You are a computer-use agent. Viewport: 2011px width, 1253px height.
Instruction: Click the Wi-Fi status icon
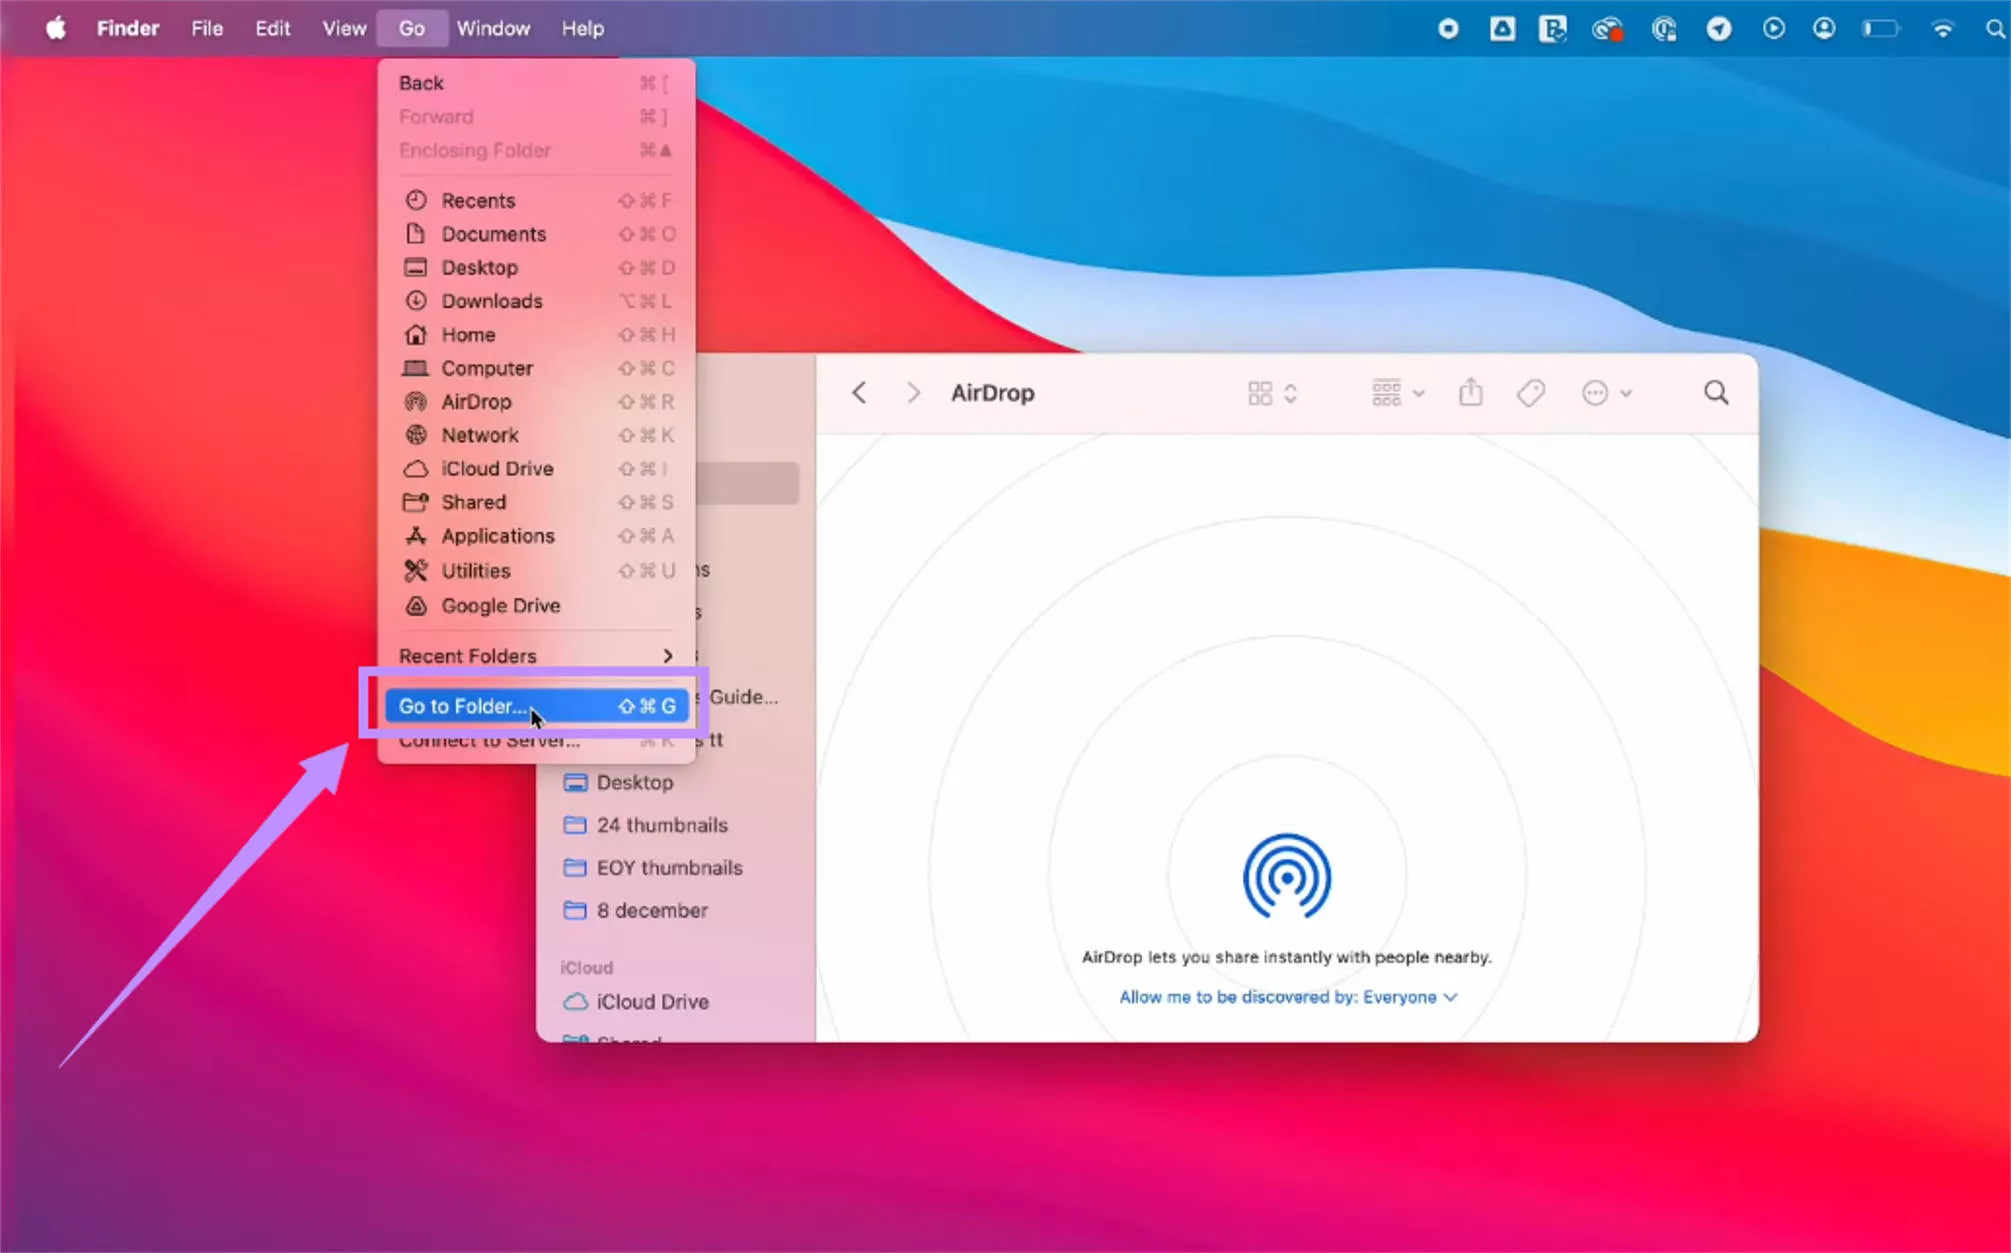coord(1942,28)
